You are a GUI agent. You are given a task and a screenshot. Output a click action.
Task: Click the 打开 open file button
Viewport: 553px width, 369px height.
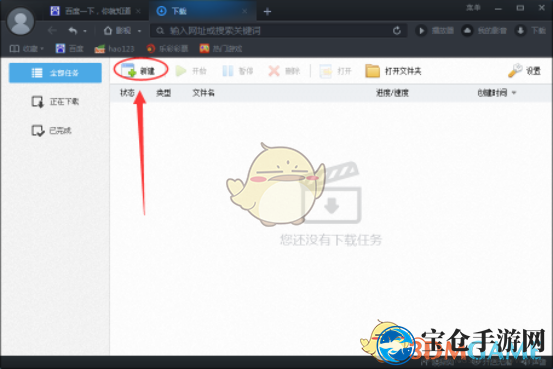[x=335, y=71]
